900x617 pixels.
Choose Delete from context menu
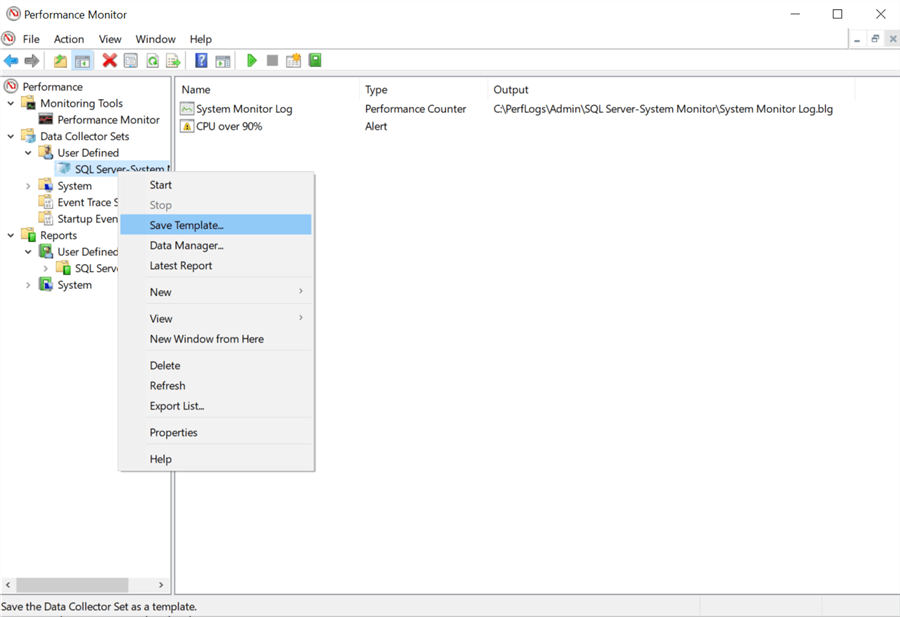pos(216,365)
